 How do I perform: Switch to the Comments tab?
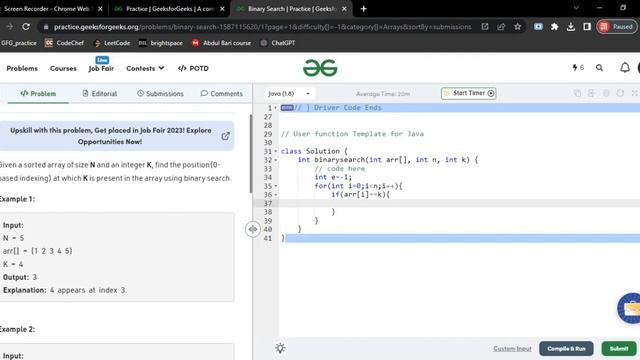222,93
